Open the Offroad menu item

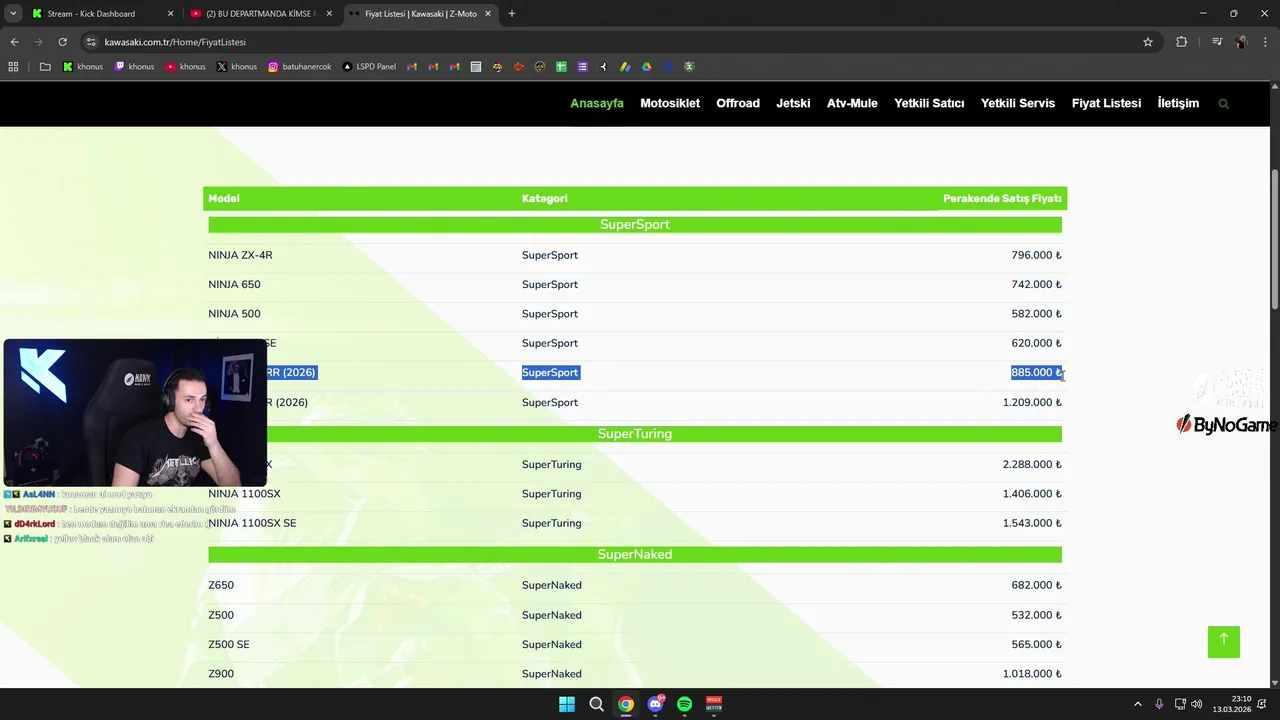point(738,103)
